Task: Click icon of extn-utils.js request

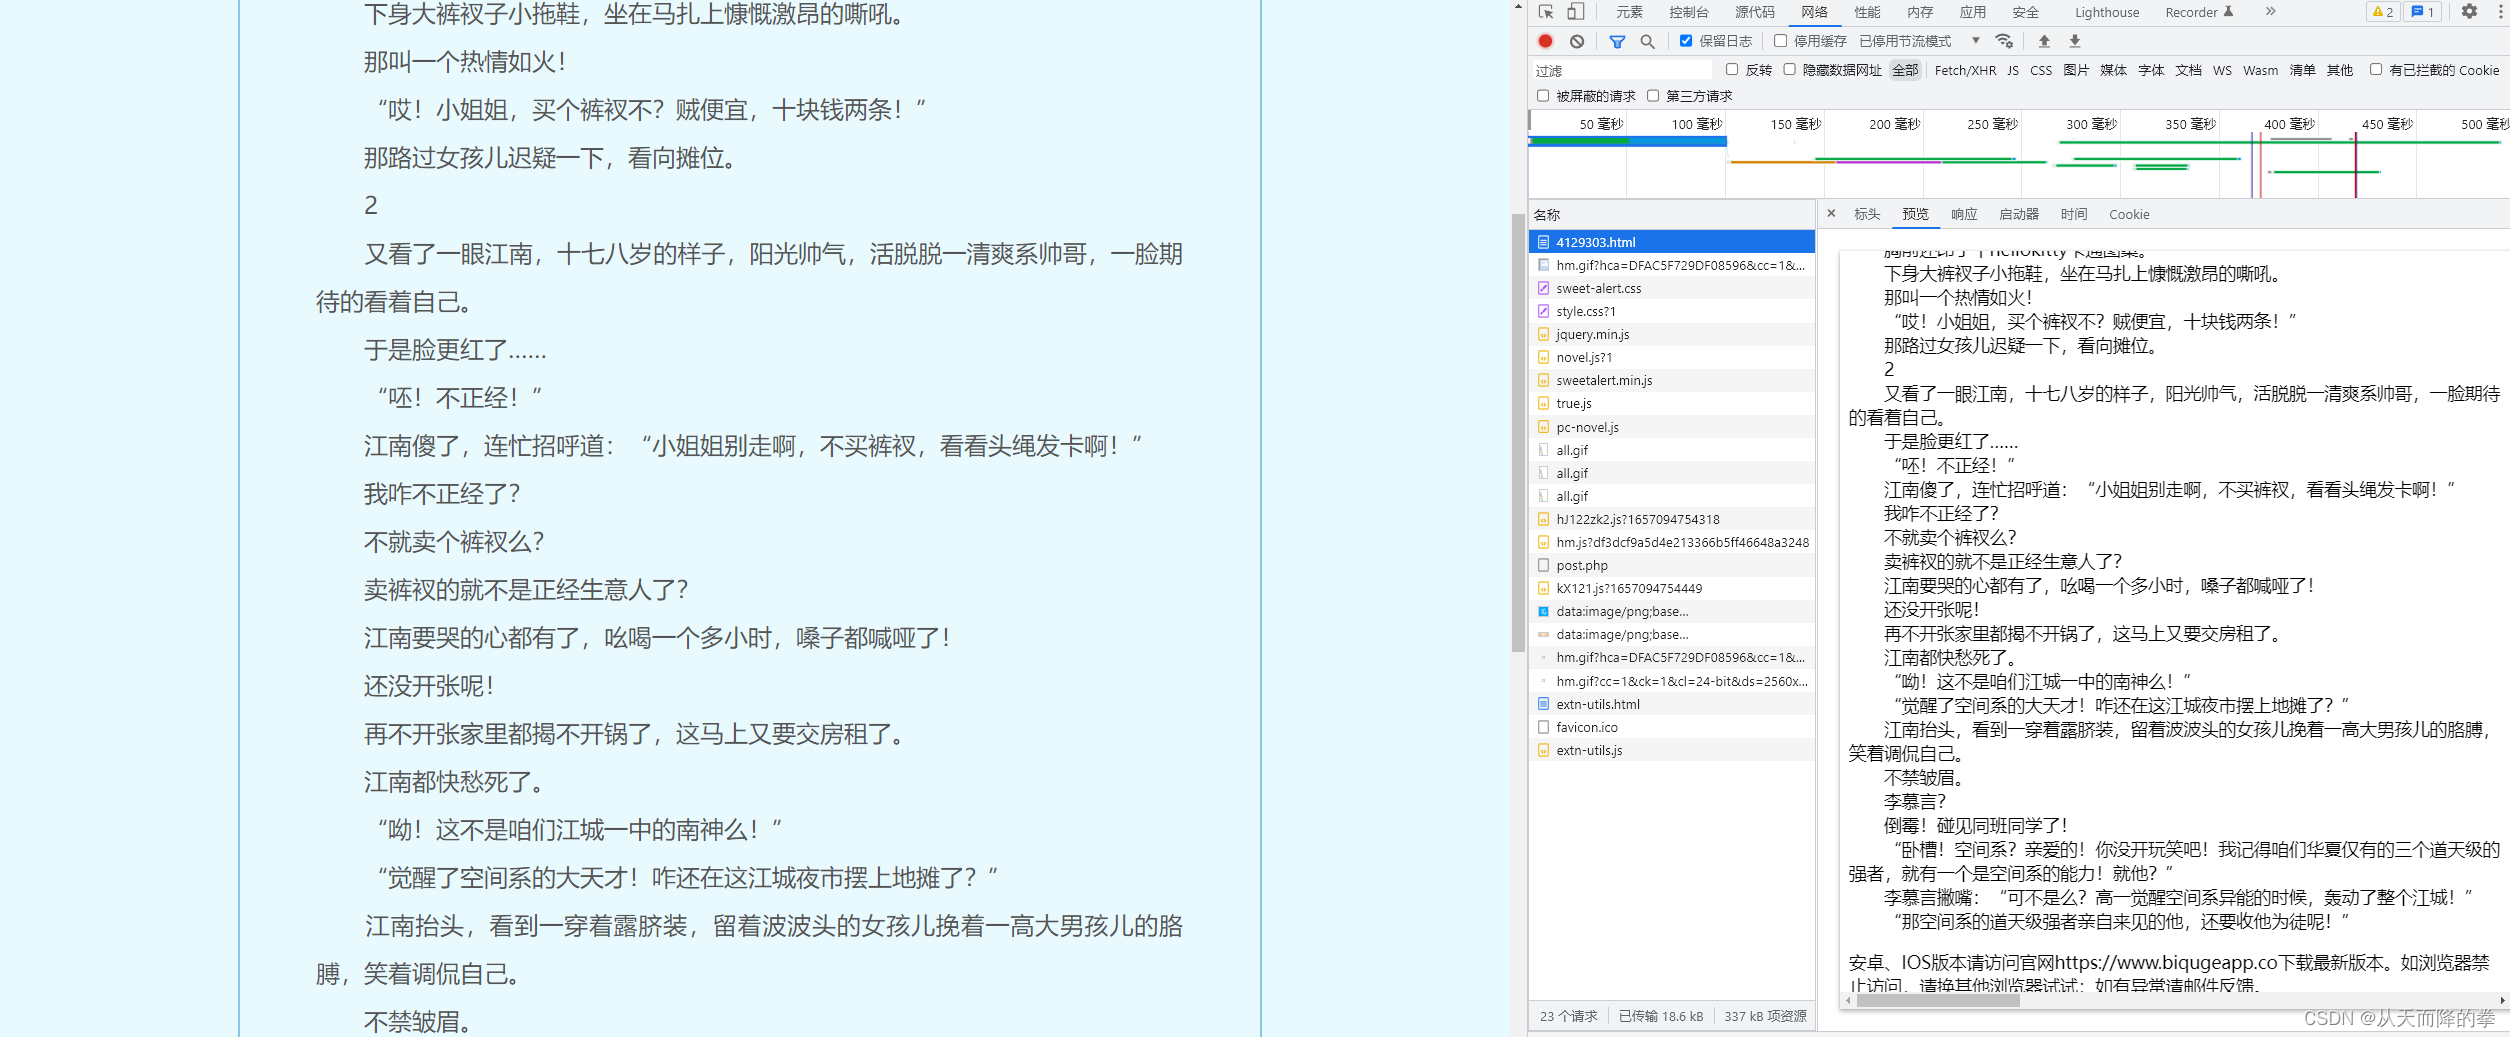Action: (1543, 750)
